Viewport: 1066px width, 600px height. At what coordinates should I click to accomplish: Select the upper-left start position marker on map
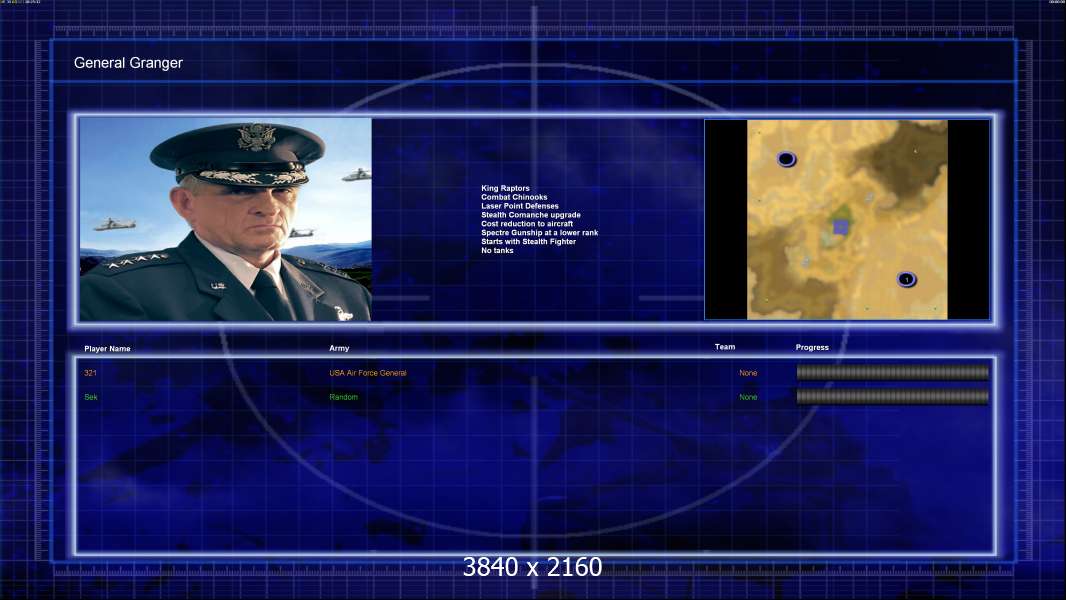[786, 159]
